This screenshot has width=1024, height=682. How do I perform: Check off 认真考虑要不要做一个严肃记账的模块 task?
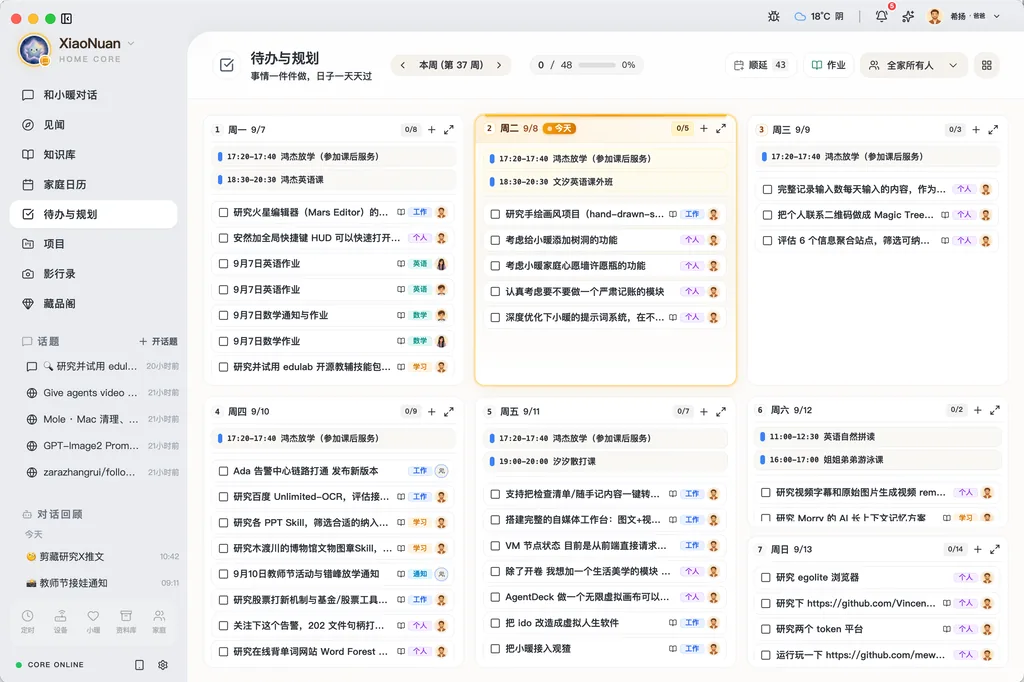tap(495, 291)
